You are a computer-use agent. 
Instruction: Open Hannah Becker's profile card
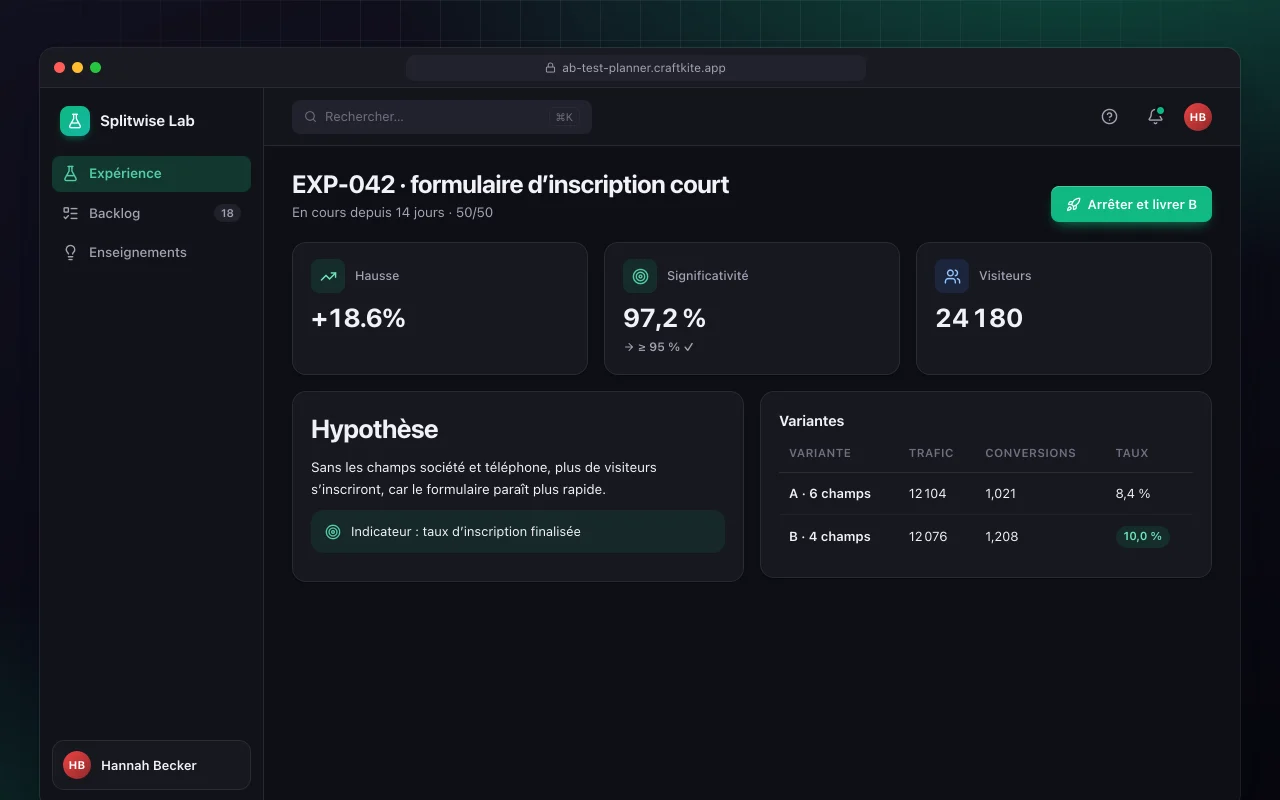[x=151, y=765]
